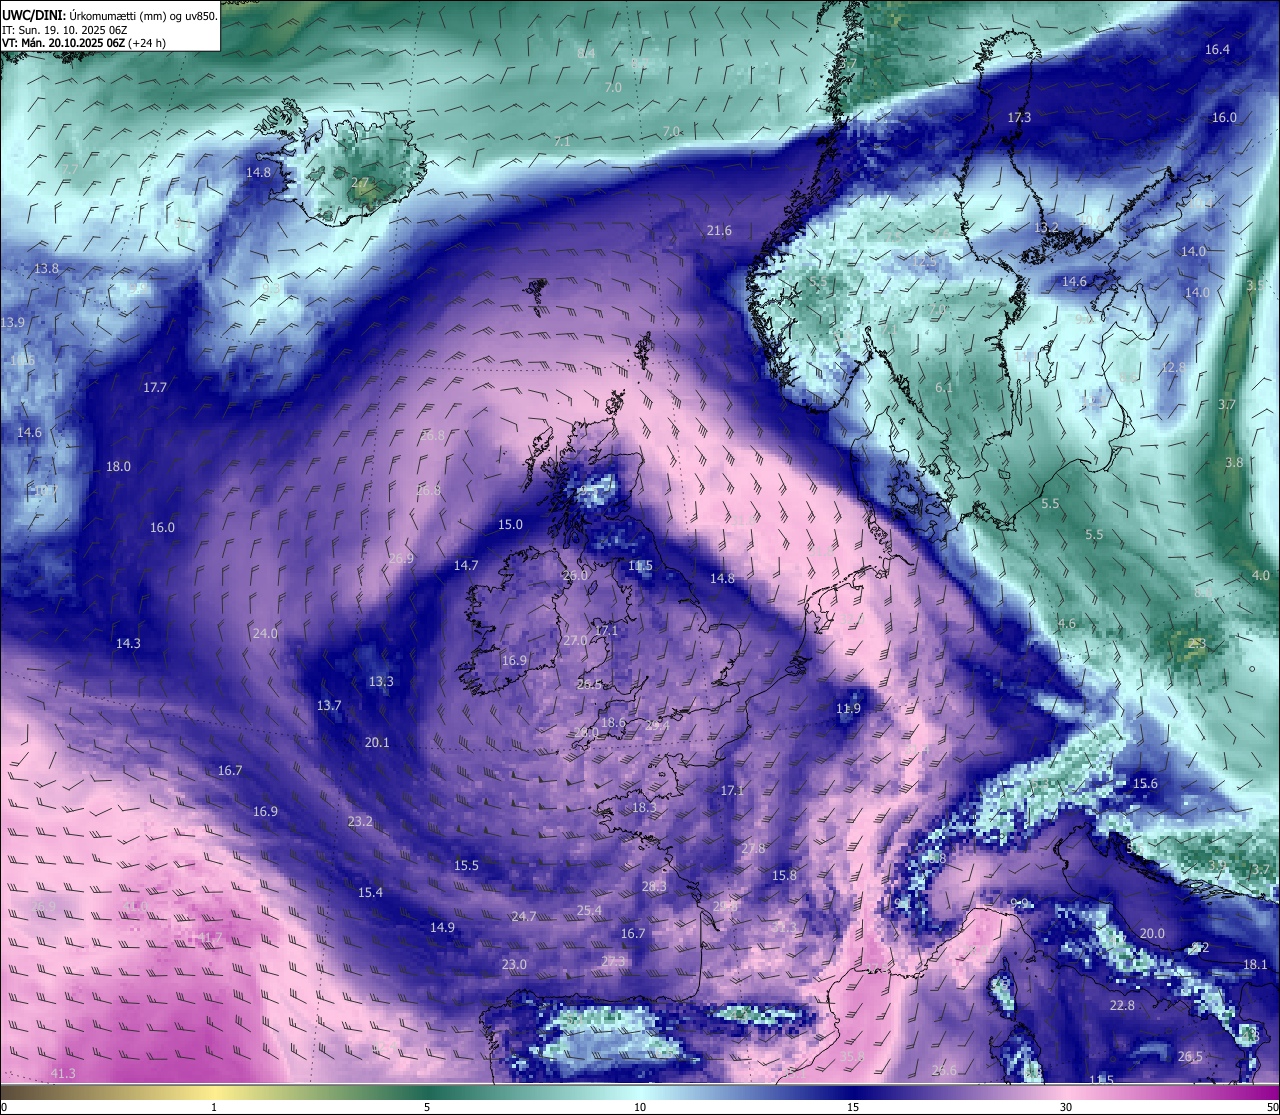Click the 21.6 value off Norway's coast

pos(719,230)
